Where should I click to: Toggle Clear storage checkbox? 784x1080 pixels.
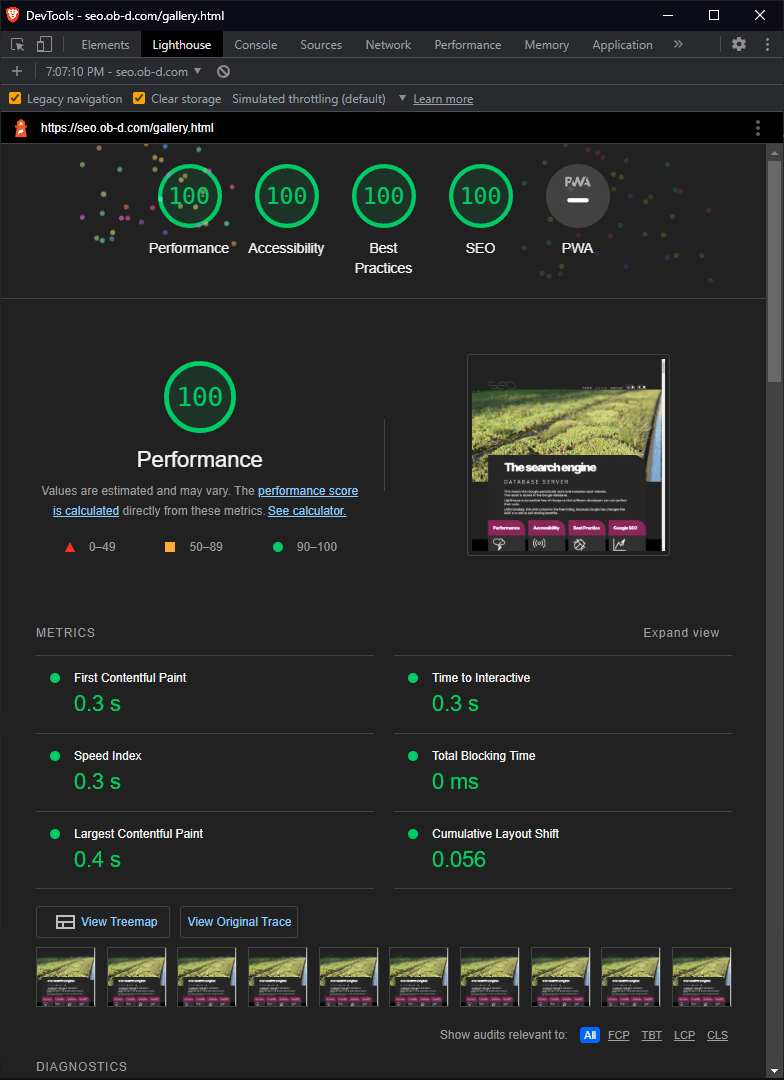coord(139,98)
